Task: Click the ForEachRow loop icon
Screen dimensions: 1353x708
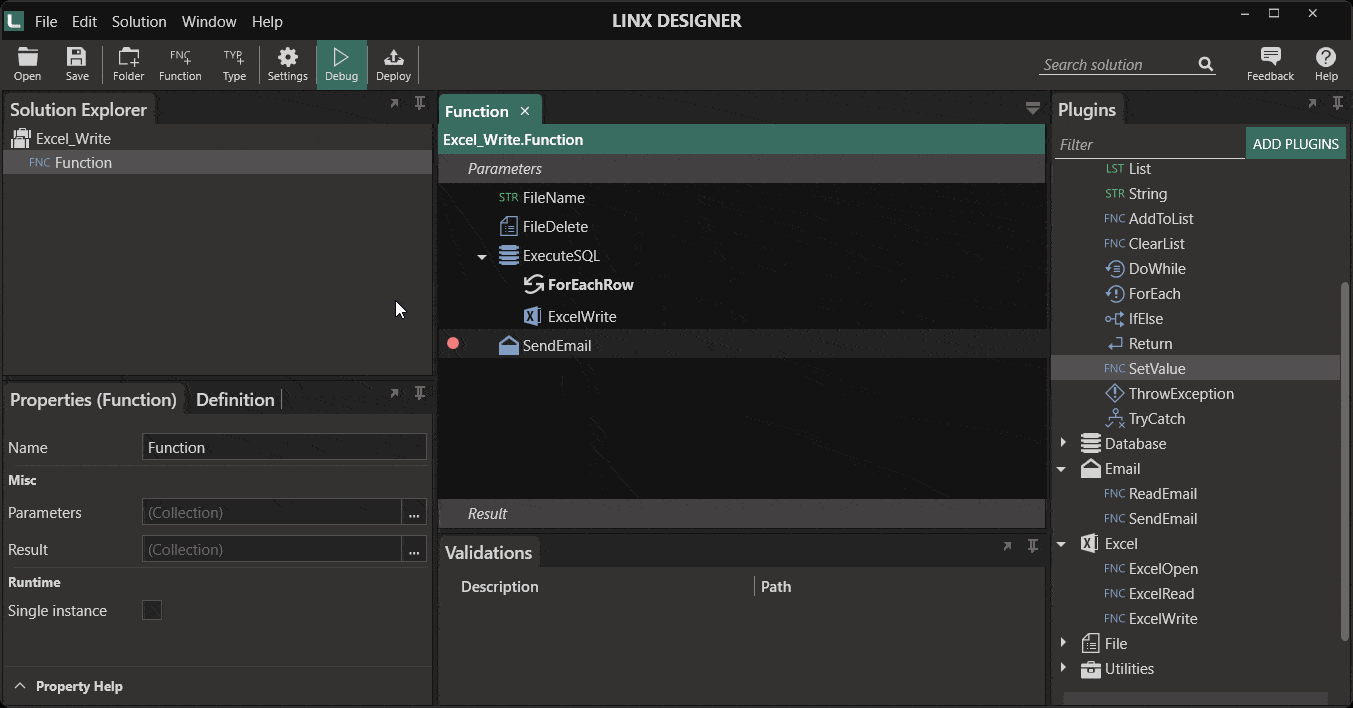Action: point(533,285)
